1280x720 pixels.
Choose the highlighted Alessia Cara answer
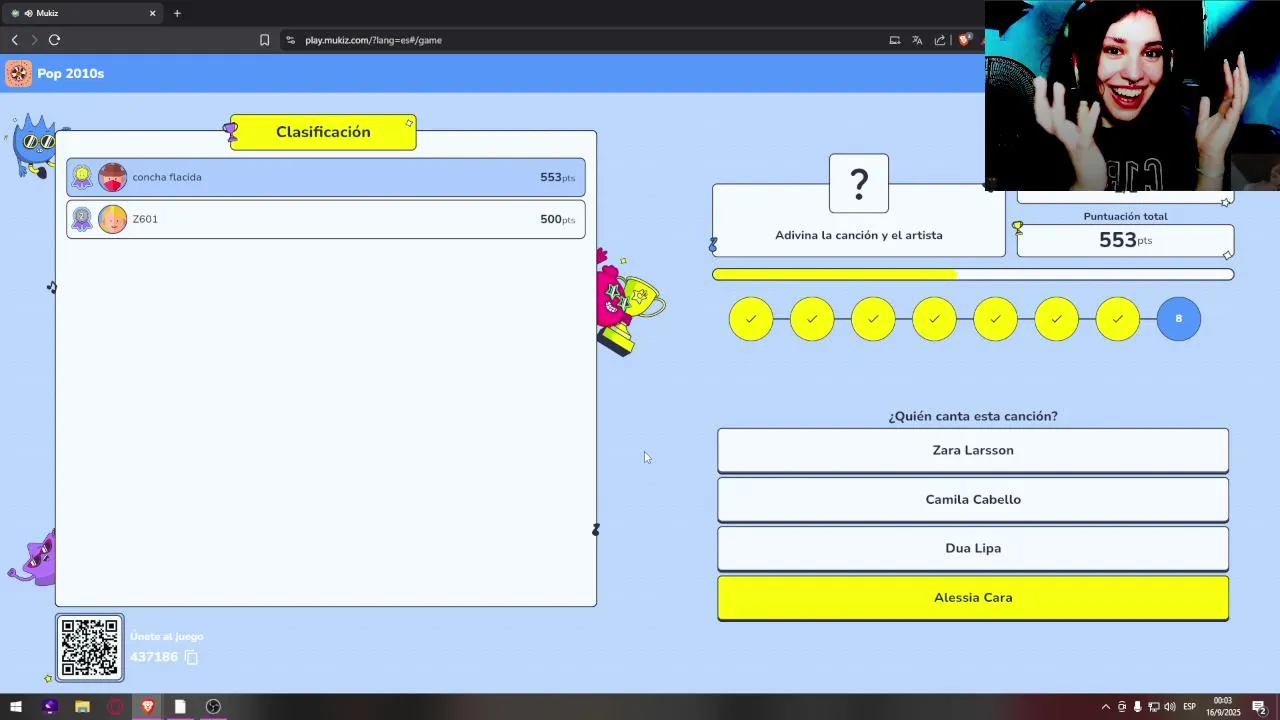(973, 597)
